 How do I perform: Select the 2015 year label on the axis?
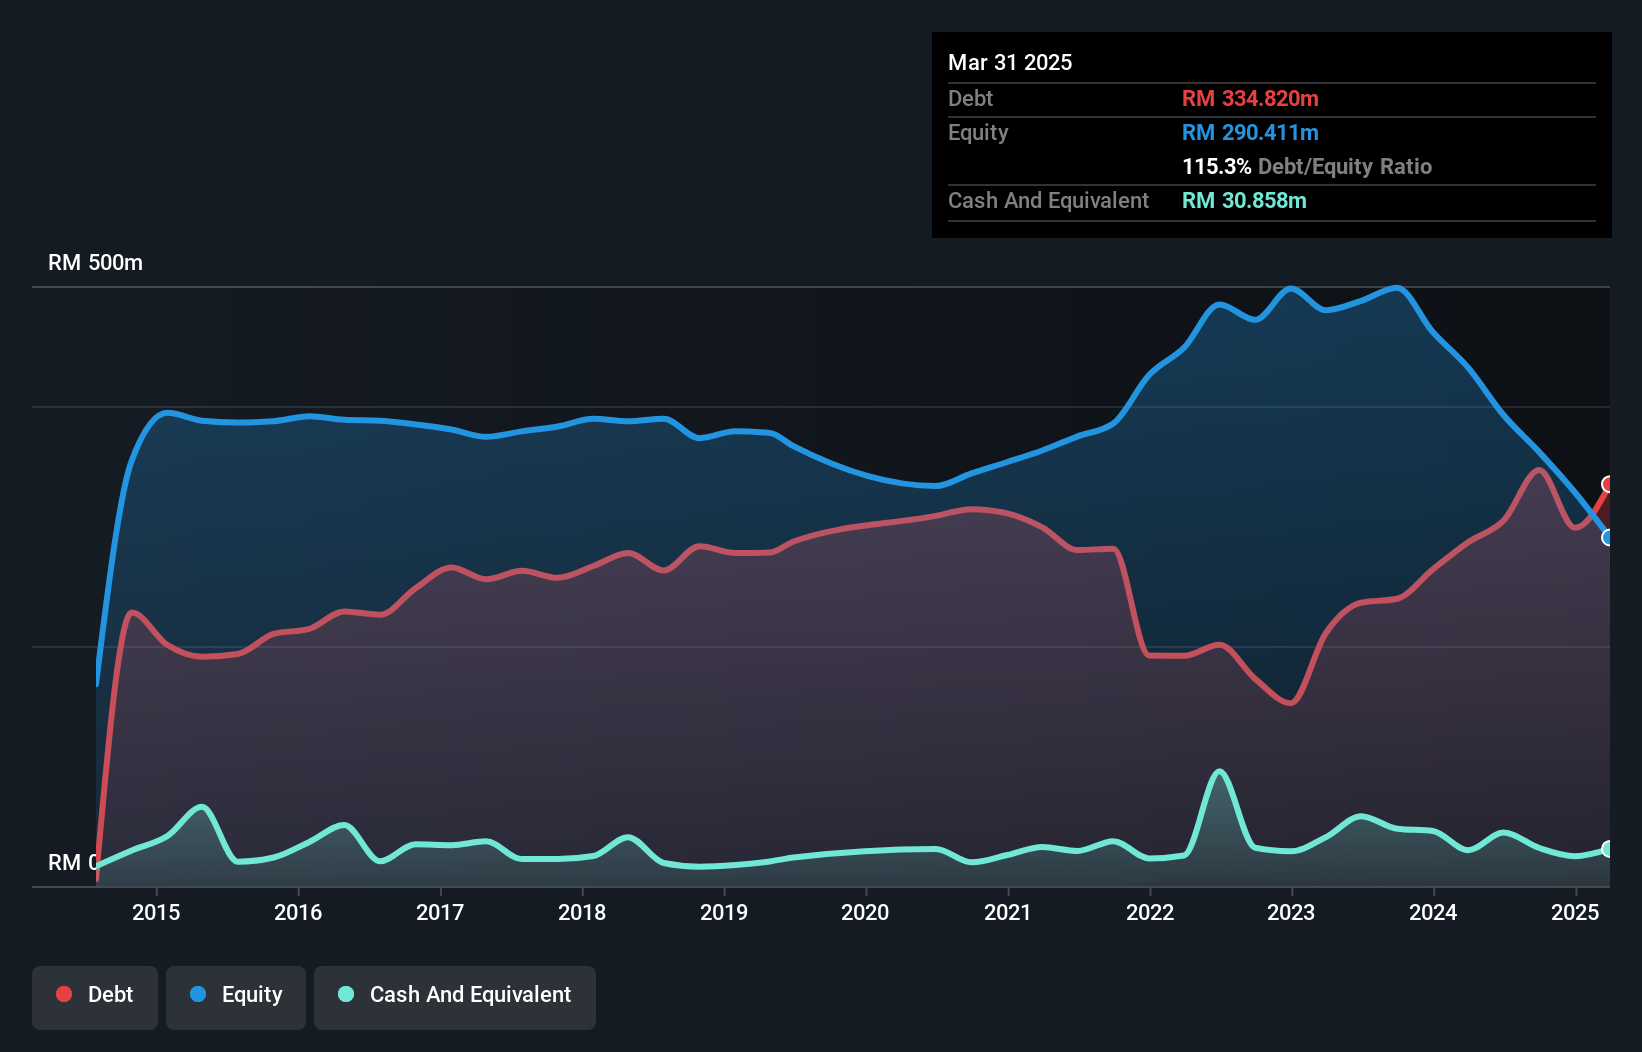point(155,912)
